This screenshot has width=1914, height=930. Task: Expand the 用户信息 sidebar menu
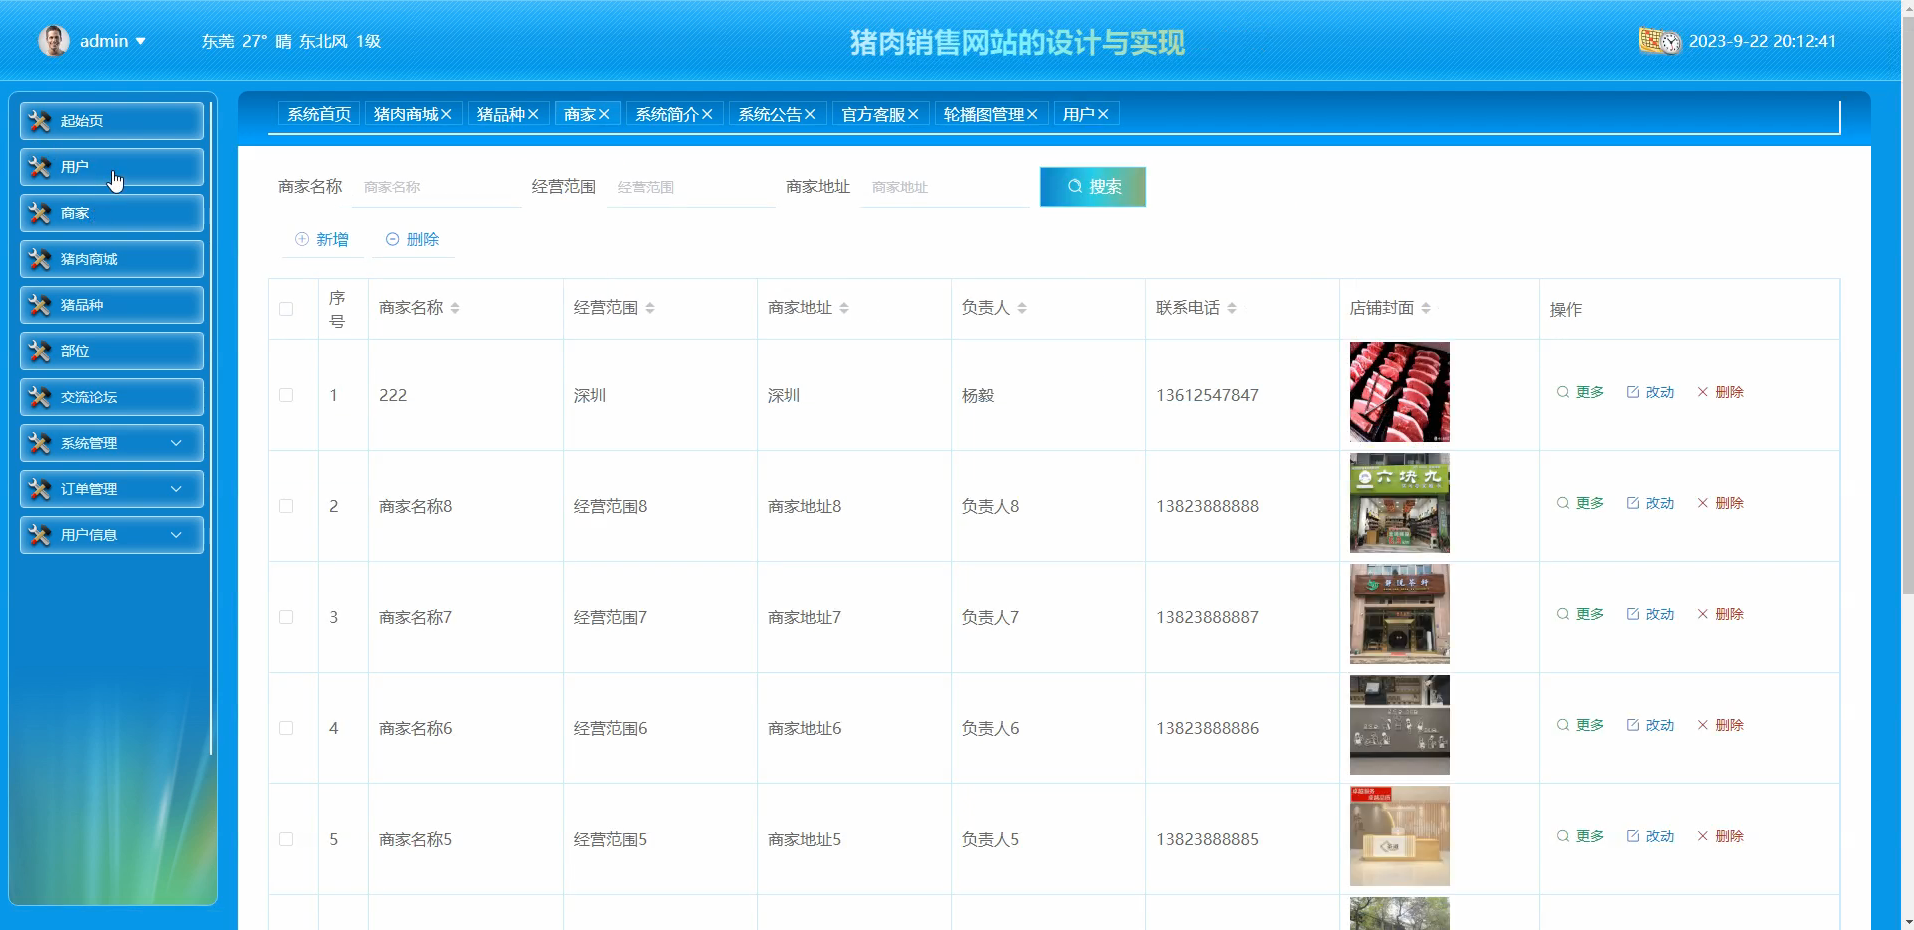pos(112,535)
